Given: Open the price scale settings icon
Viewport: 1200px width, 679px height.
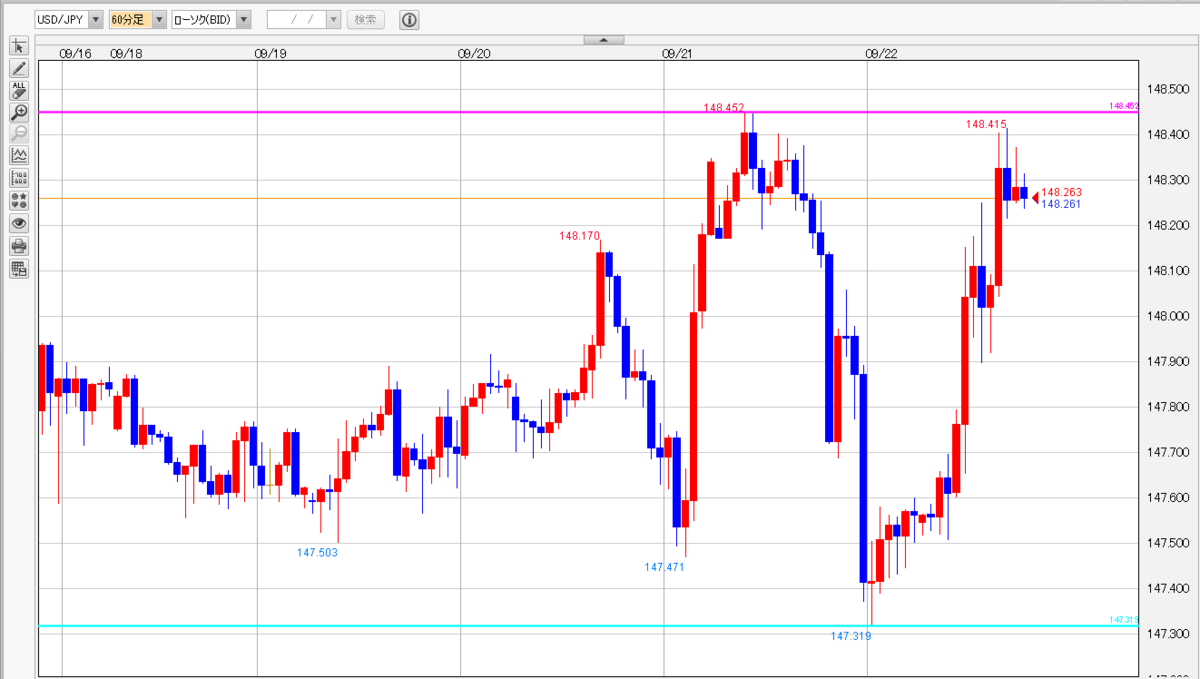Looking at the screenshot, I should (19, 178).
